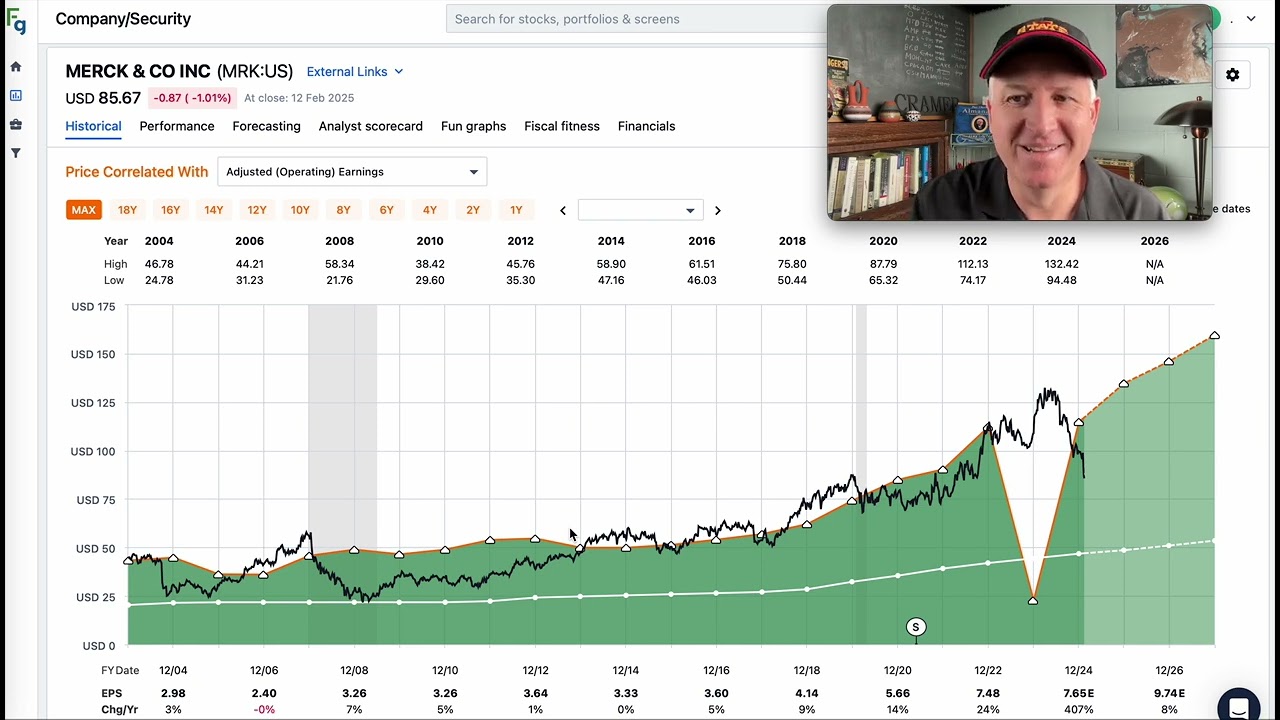Open the chat support bubble icon
This screenshot has width=1280, height=720.
[1239, 707]
